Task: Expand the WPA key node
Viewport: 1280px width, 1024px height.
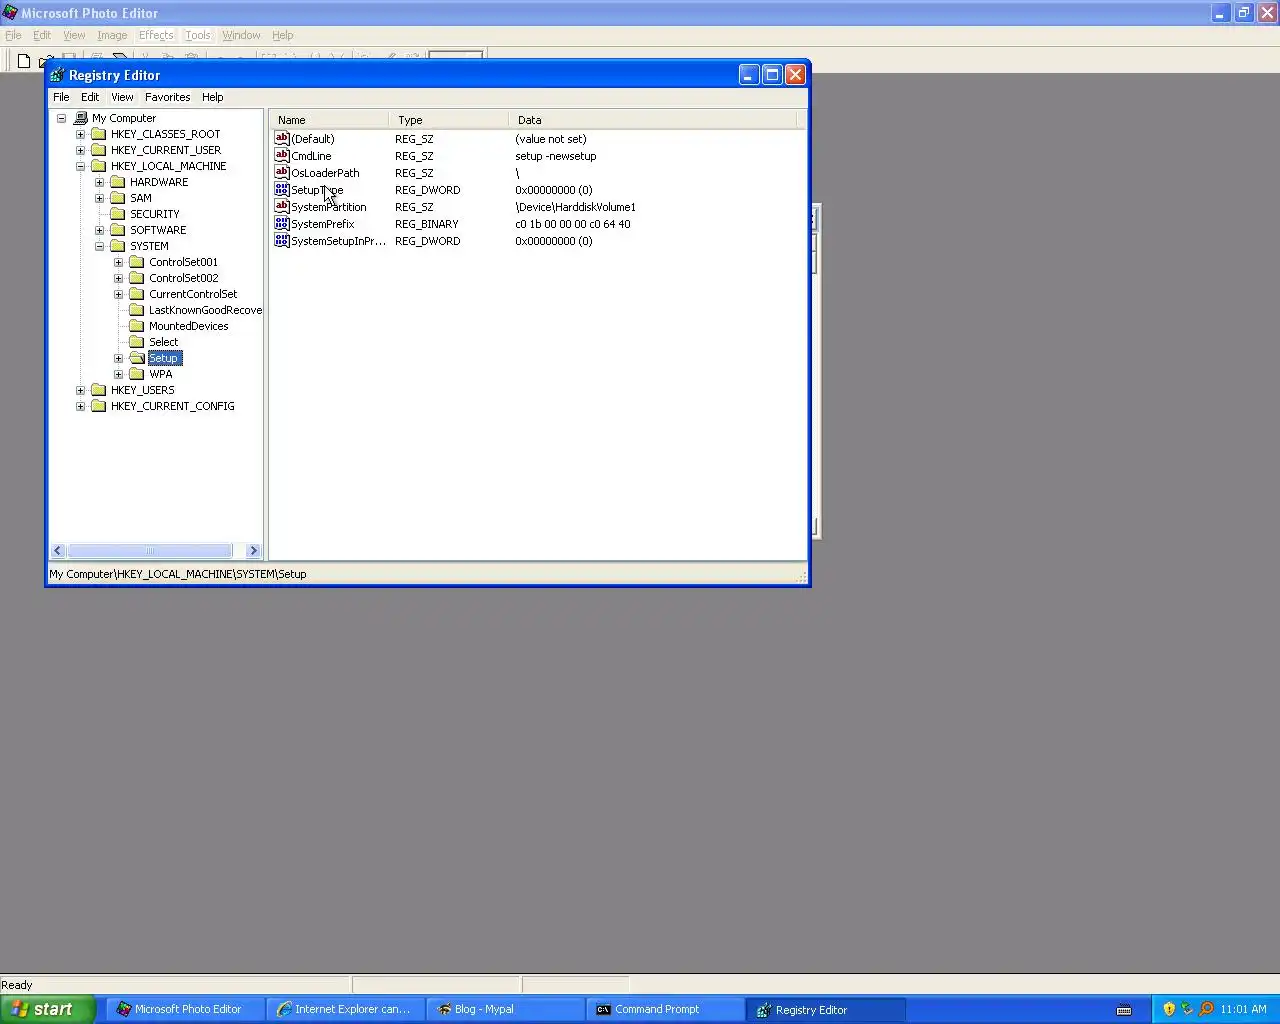Action: tap(119, 374)
